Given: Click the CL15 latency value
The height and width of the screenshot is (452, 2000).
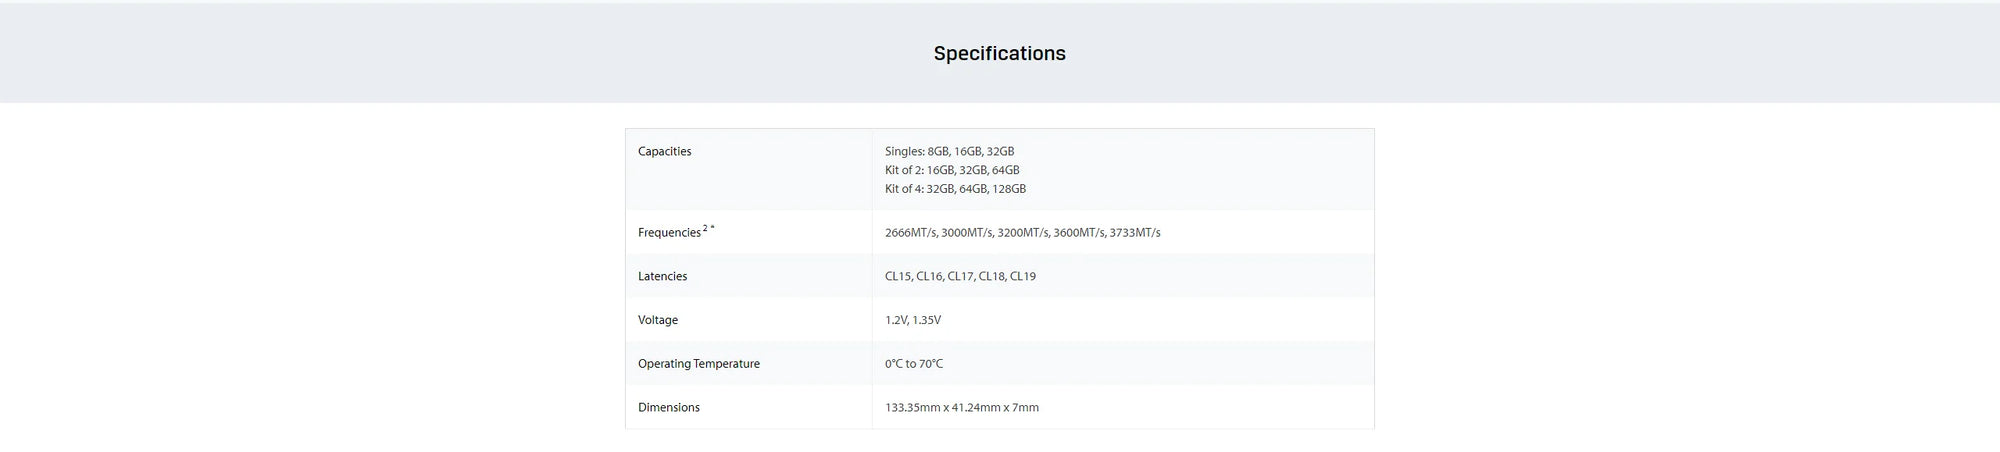Looking at the screenshot, I should [898, 276].
